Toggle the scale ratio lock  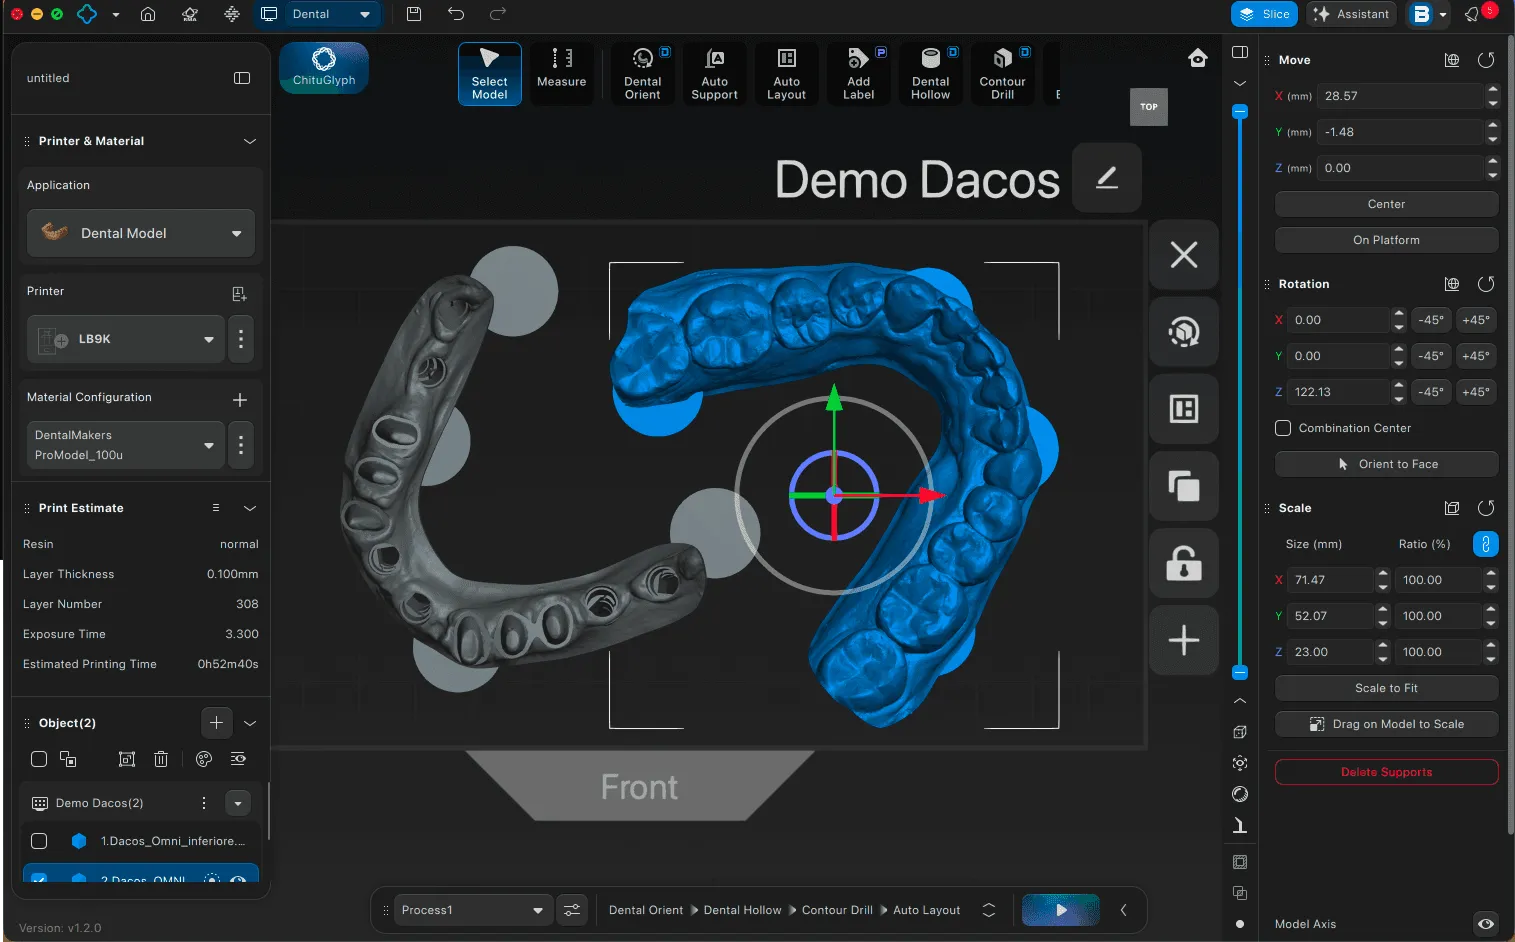coord(1486,544)
